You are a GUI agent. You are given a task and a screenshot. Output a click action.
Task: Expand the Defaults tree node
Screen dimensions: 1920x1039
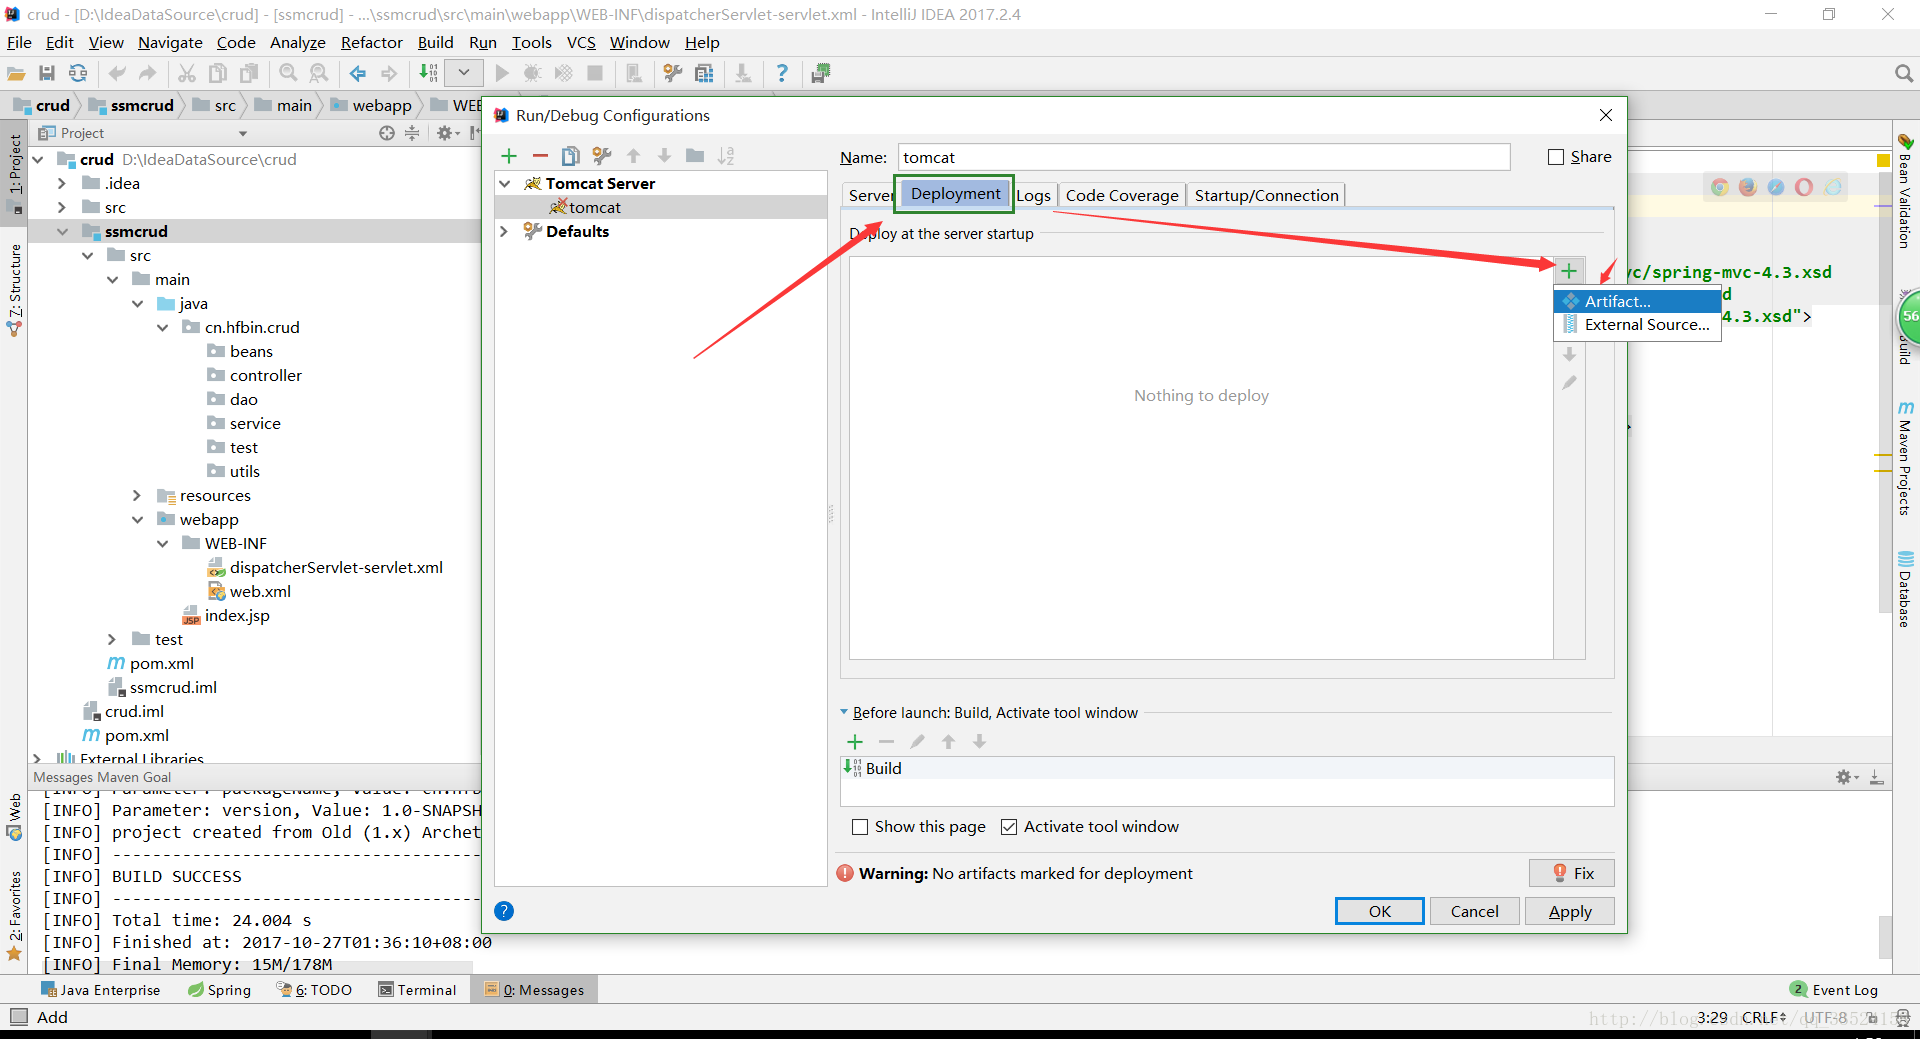pyautogui.click(x=505, y=232)
